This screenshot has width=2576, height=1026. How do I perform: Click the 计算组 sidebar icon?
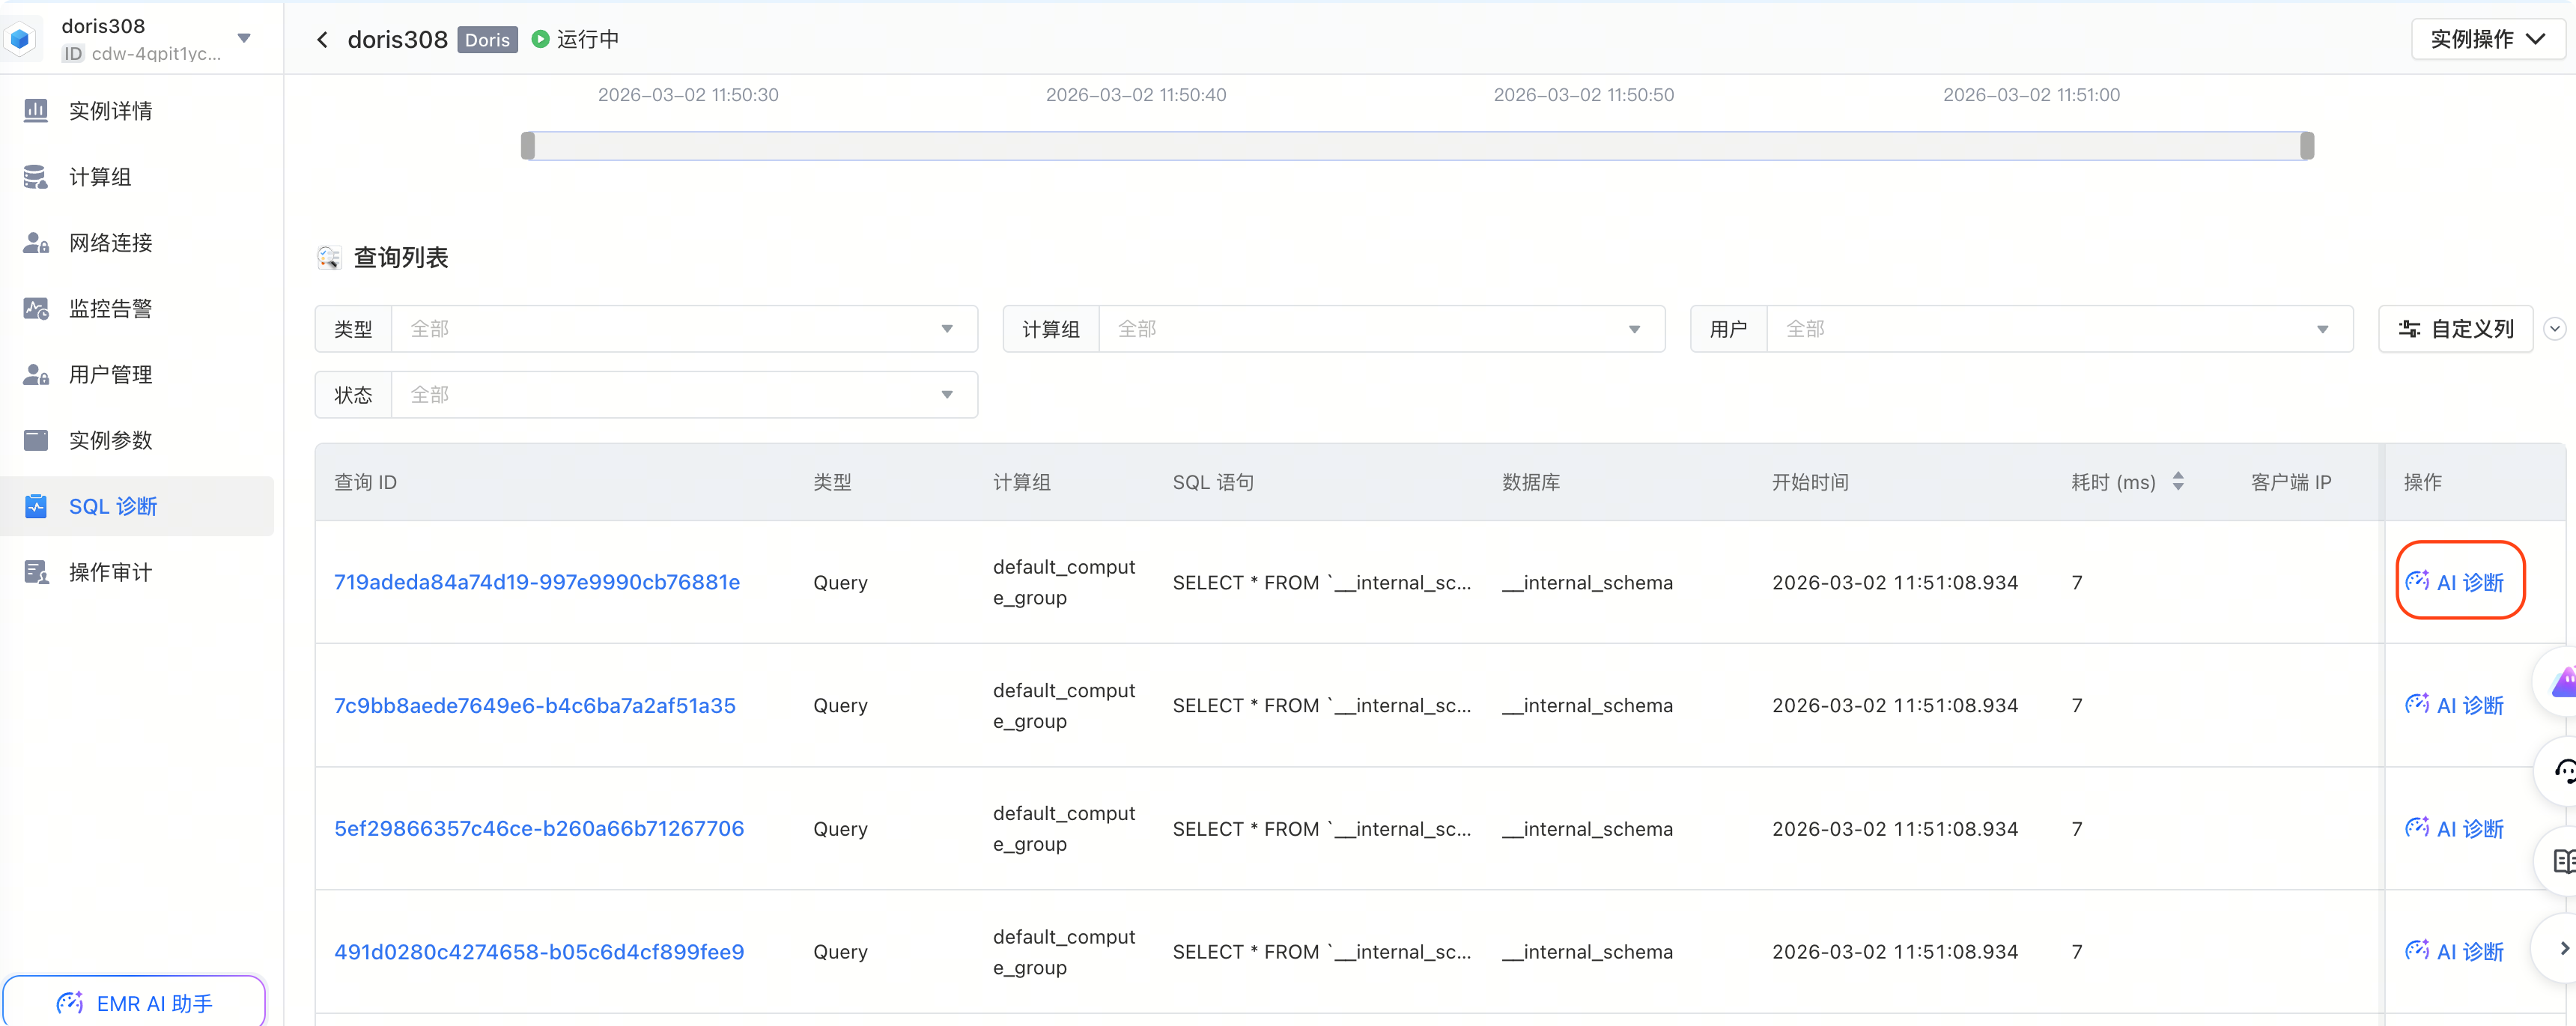pos(36,177)
